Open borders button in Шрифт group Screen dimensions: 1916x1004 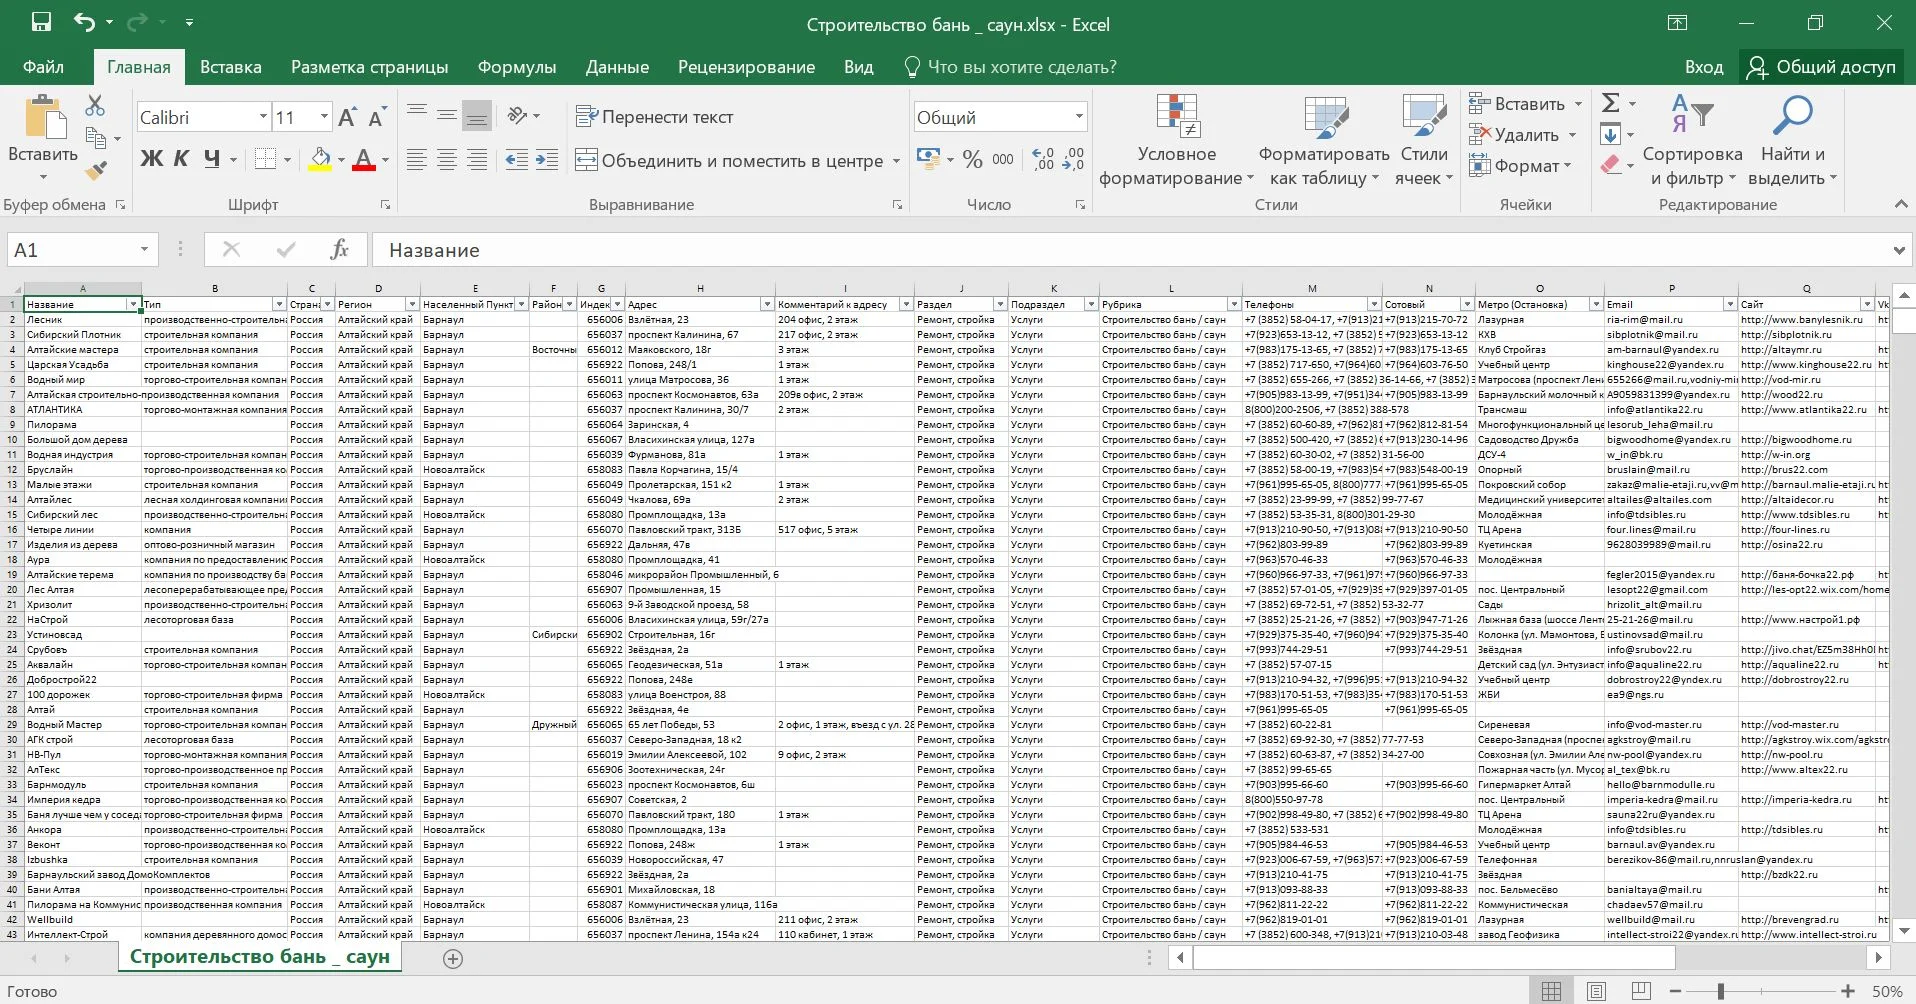tap(265, 159)
